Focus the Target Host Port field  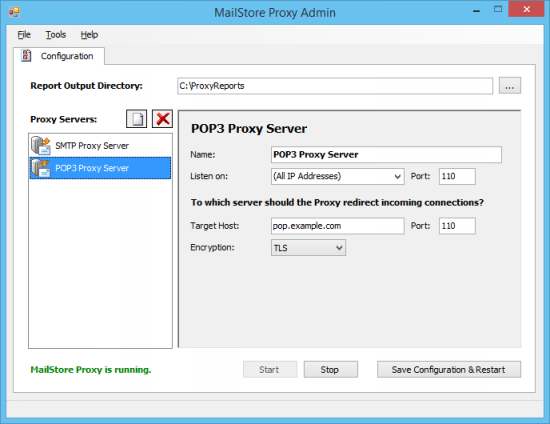pos(457,226)
